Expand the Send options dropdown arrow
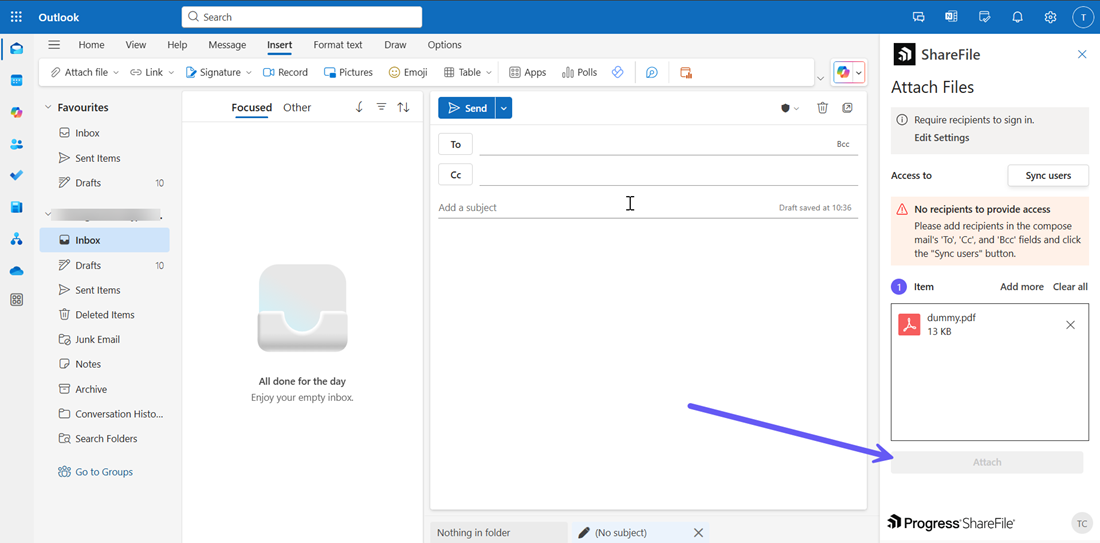Viewport: 1100px width, 543px height. pyautogui.click(x=504, y=108)
